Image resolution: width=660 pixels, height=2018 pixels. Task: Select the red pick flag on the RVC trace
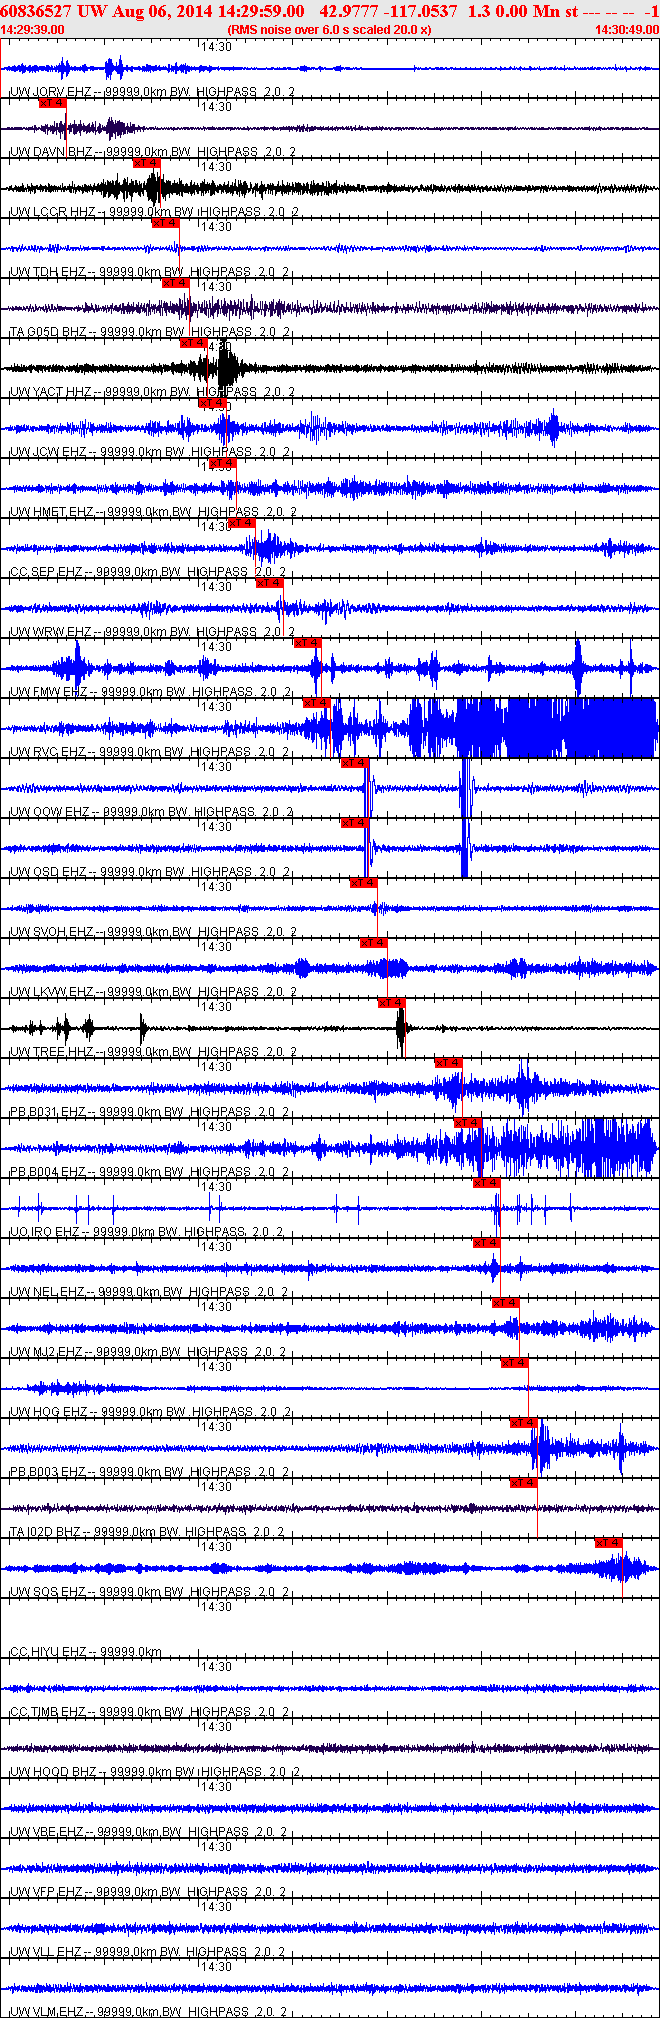(x=317, y=703)
